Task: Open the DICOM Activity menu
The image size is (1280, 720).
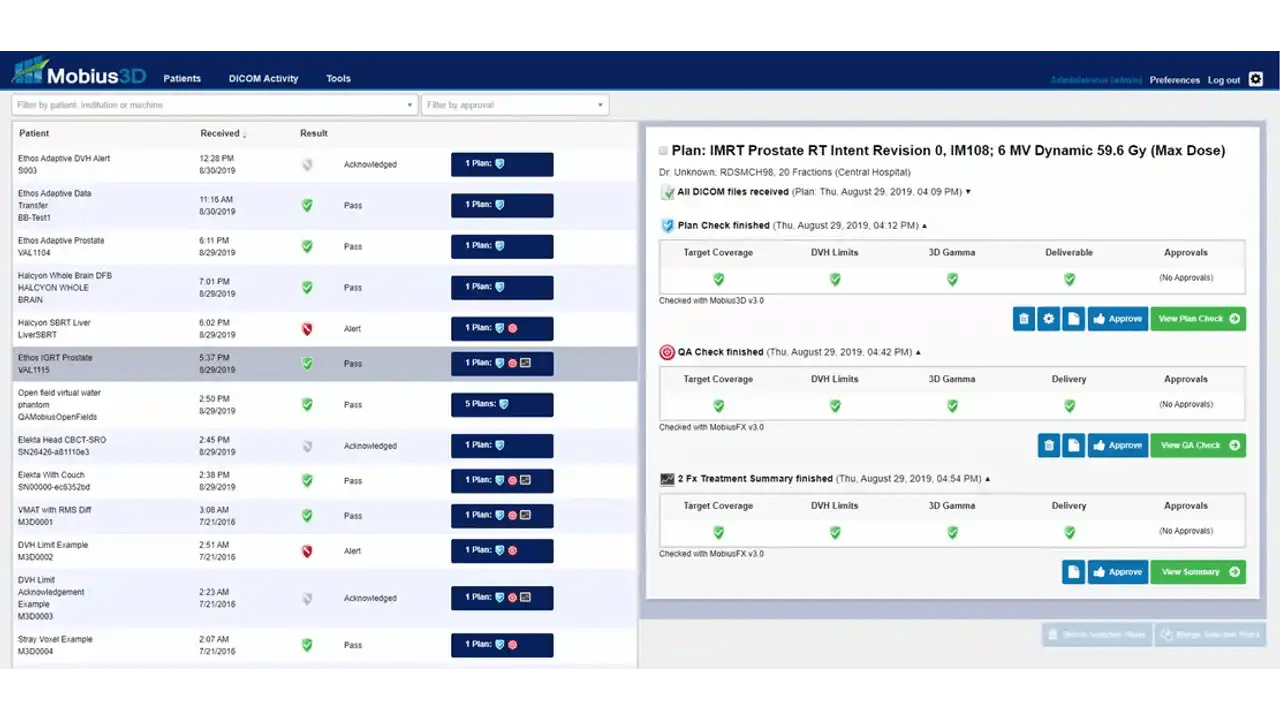Action: click(263, 79)
